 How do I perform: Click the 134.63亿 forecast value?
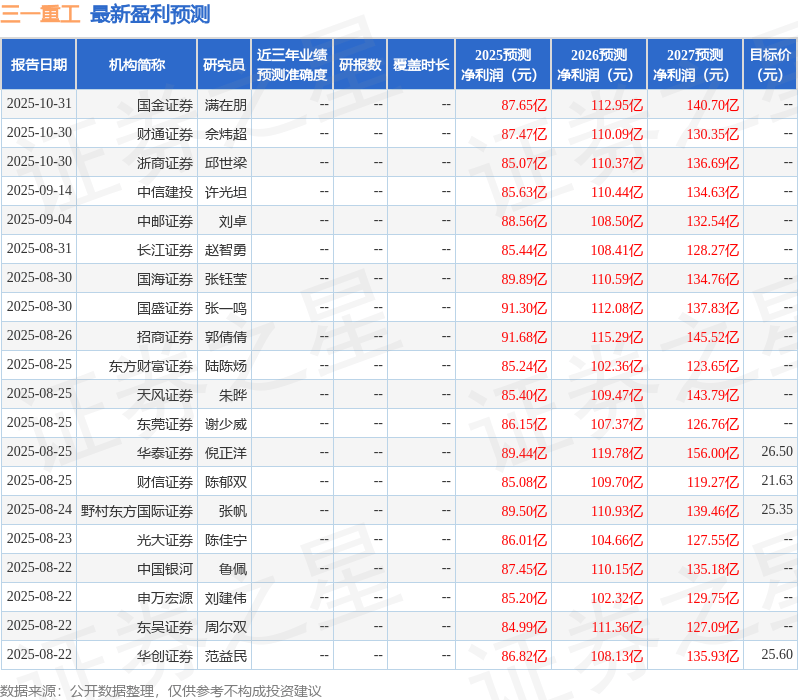coord(713,192)
